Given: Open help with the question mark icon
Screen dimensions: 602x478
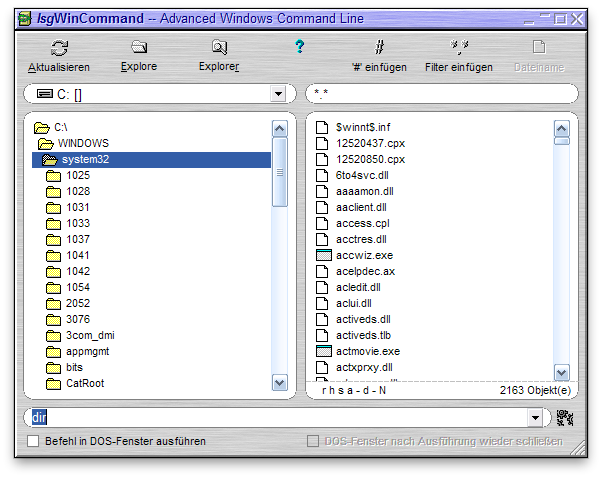Looking at the screenshot, I should (299, 46).
